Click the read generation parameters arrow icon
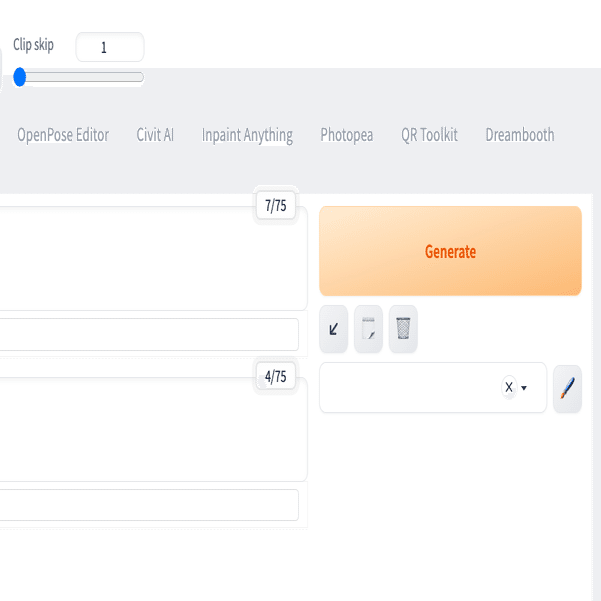 (x=333, y=329)
